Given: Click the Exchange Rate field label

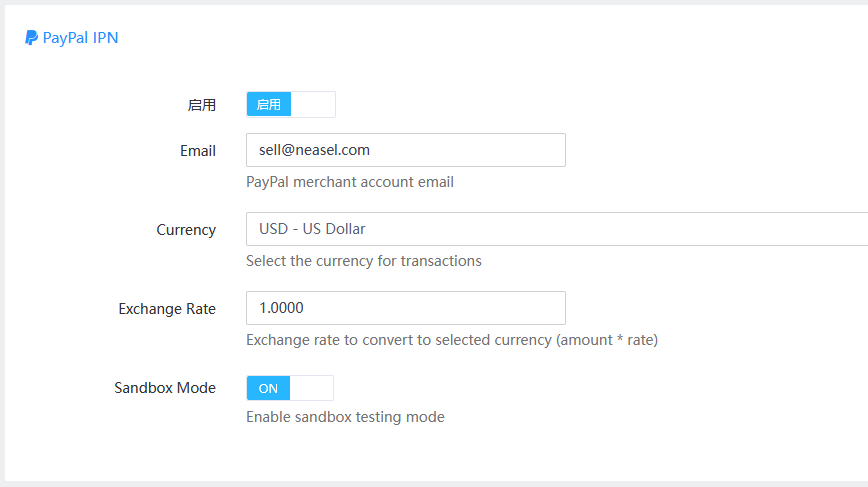Looking at the screenshot, I should [167, 309].
